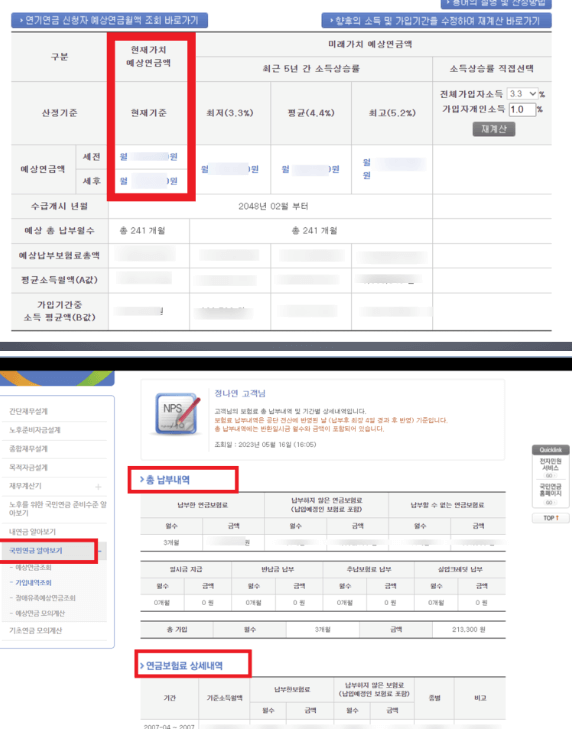Click the 최근 5년 간 소득상승률 header
The height and width of the screenshot is (729, 572).
[x=311, y=69]
